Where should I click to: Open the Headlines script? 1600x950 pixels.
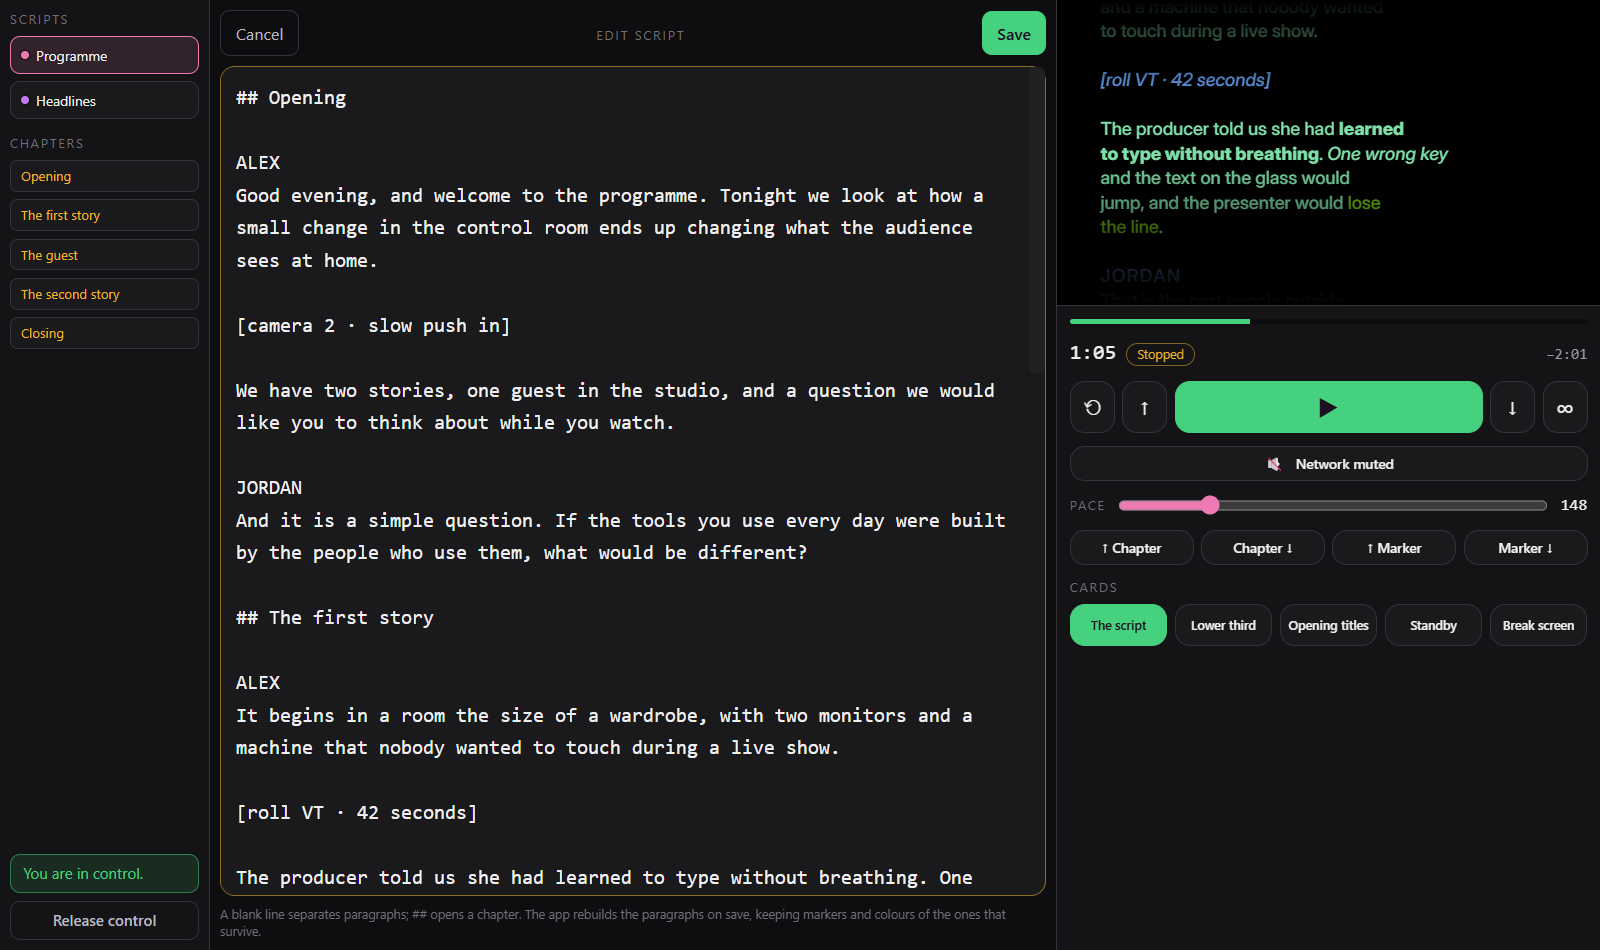point(104,100)
